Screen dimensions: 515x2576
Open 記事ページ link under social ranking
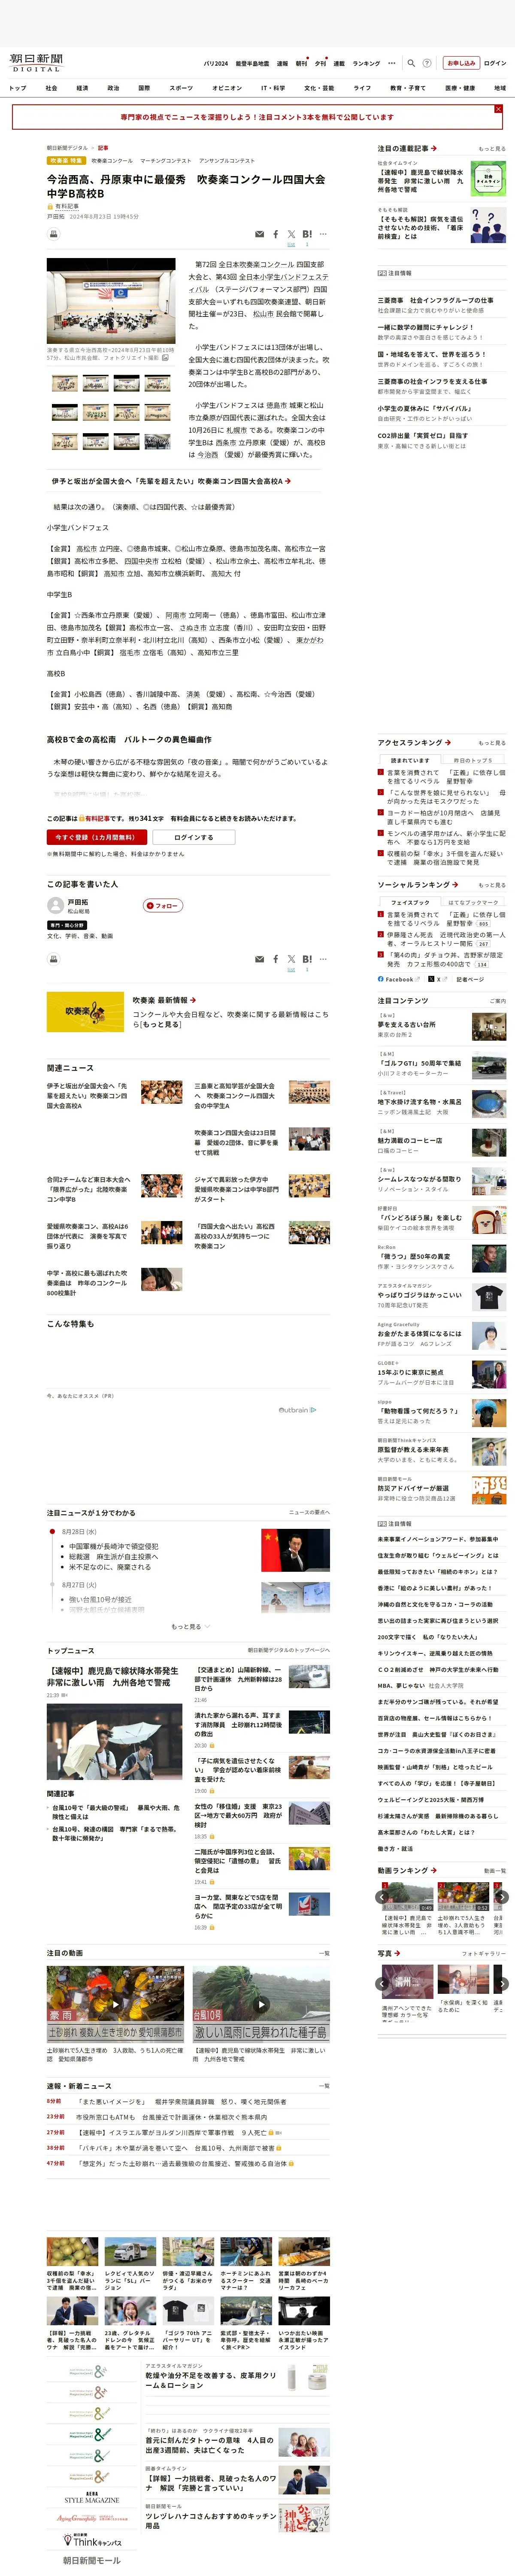[470, 979]
